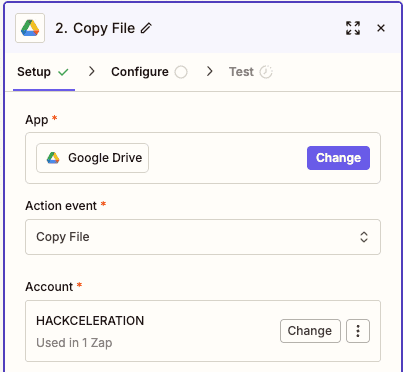Image resolution: width=403 pixels, height=372 pixels.
Task: Click the '2. Copy File' title
Action: click(95, 28)
